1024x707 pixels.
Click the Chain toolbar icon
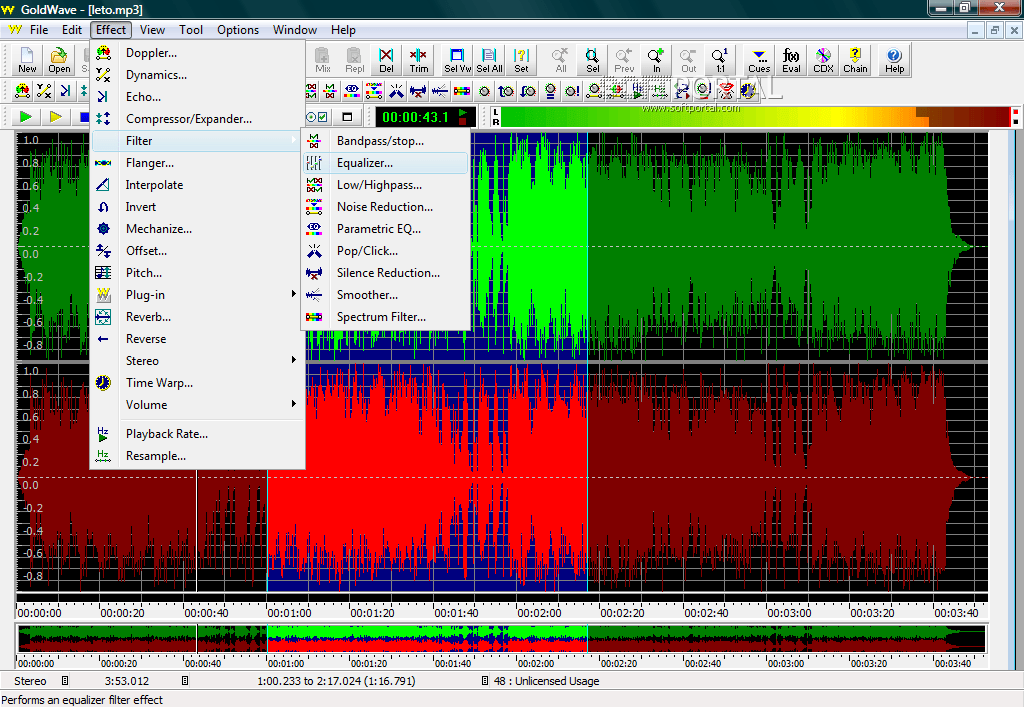855,60
